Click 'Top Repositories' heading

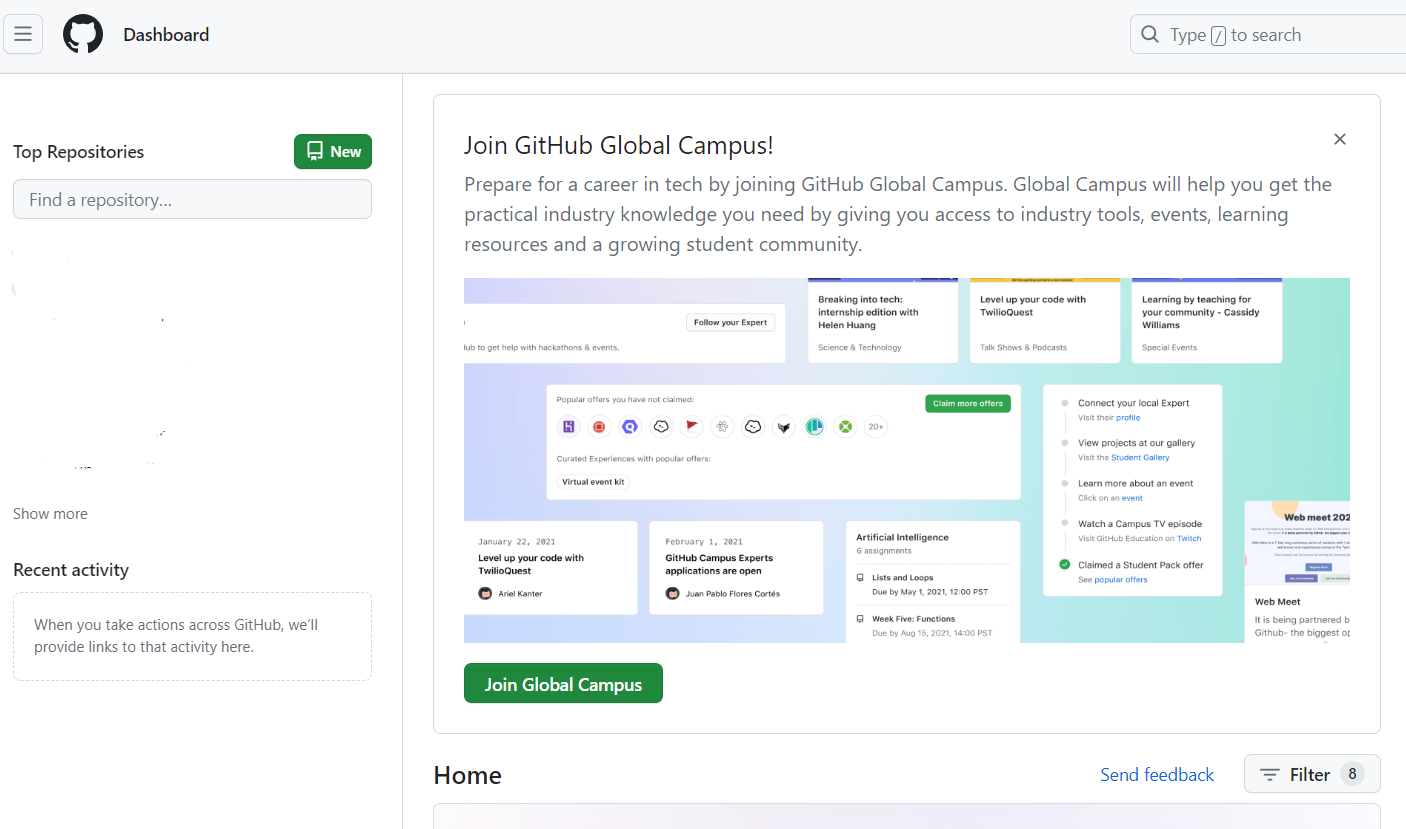(x=79, y=152)
